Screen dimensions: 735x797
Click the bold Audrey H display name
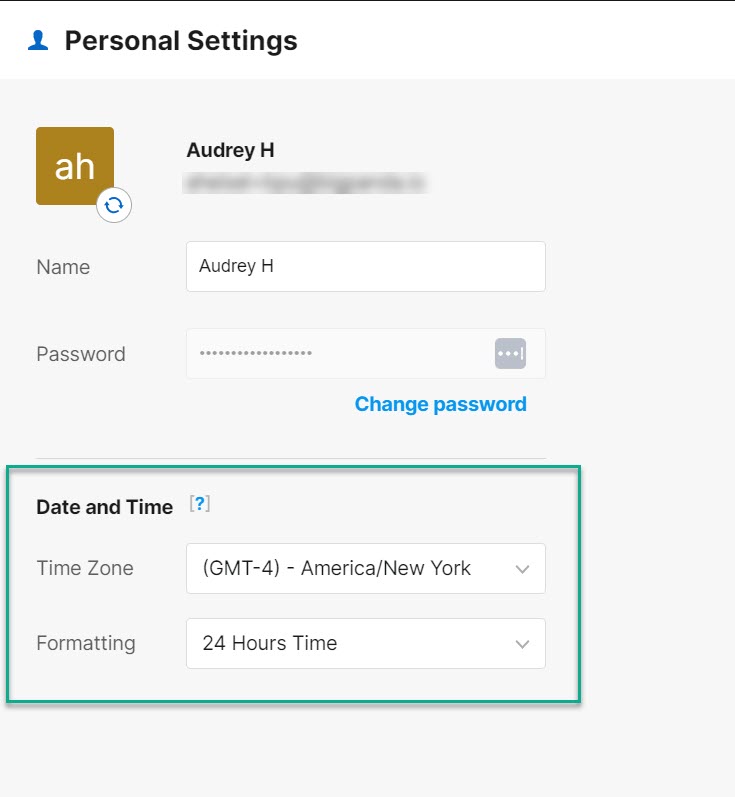230,151
